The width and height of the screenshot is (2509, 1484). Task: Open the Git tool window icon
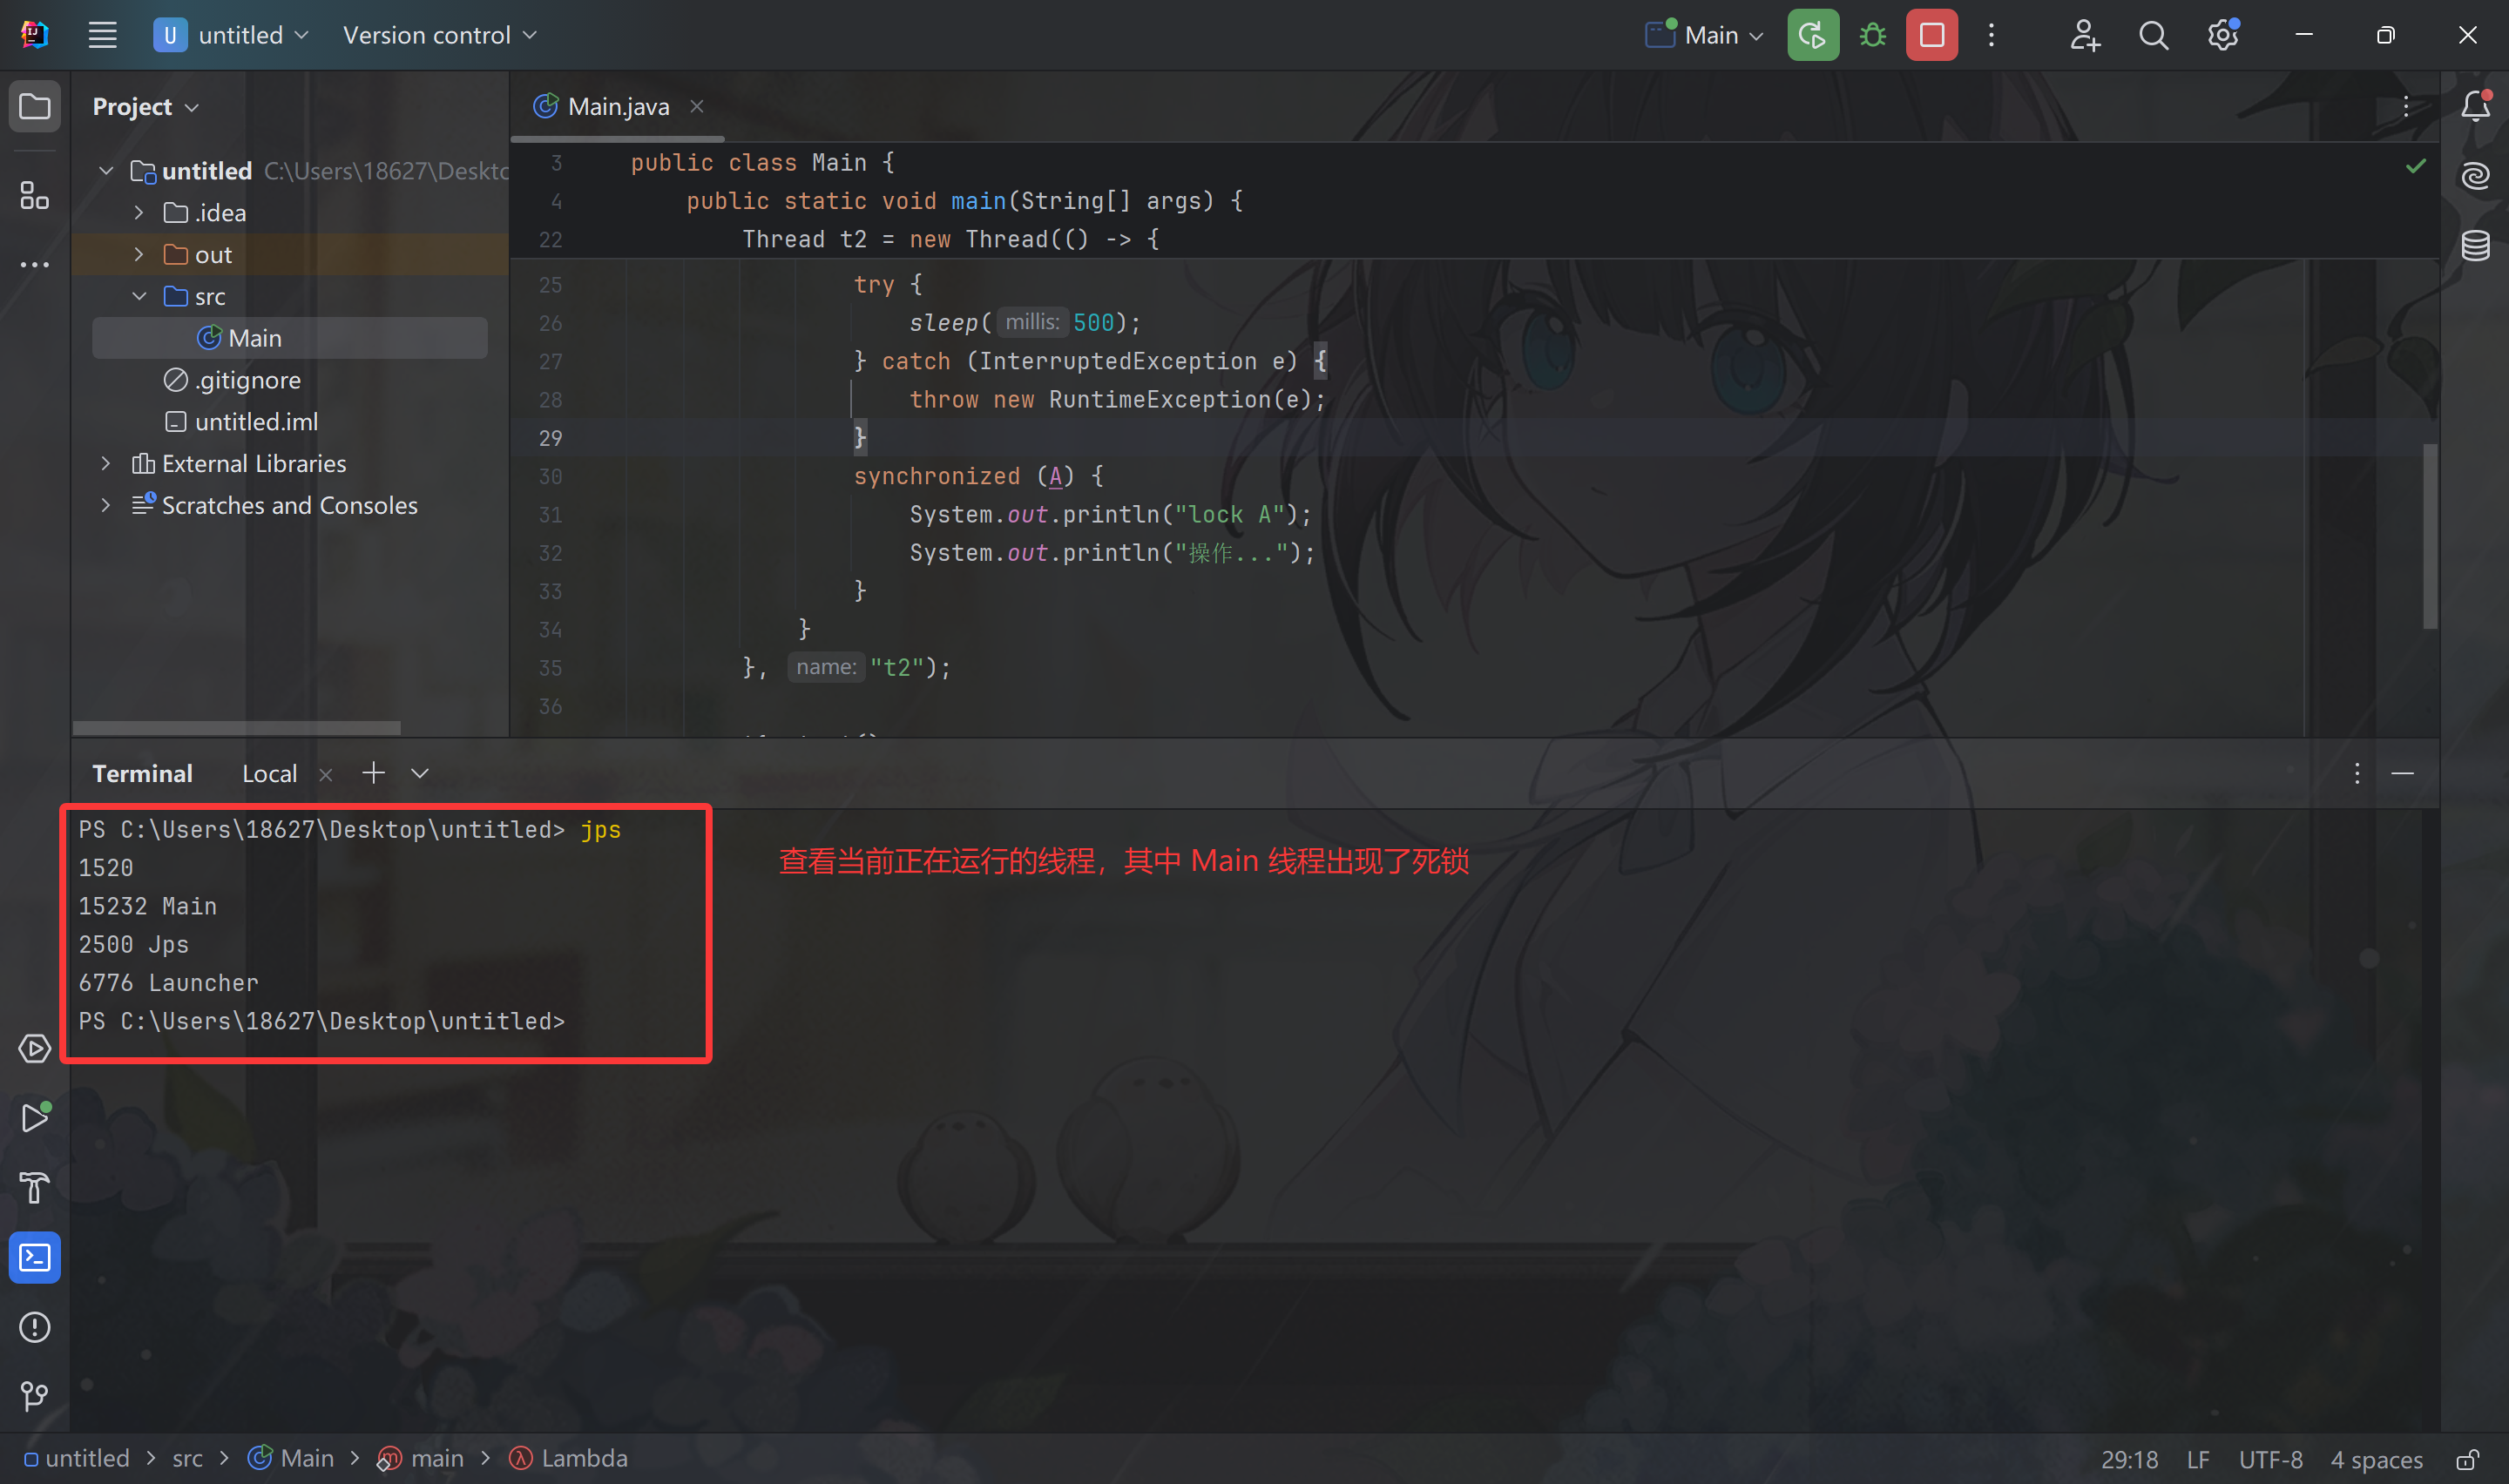34,1395
